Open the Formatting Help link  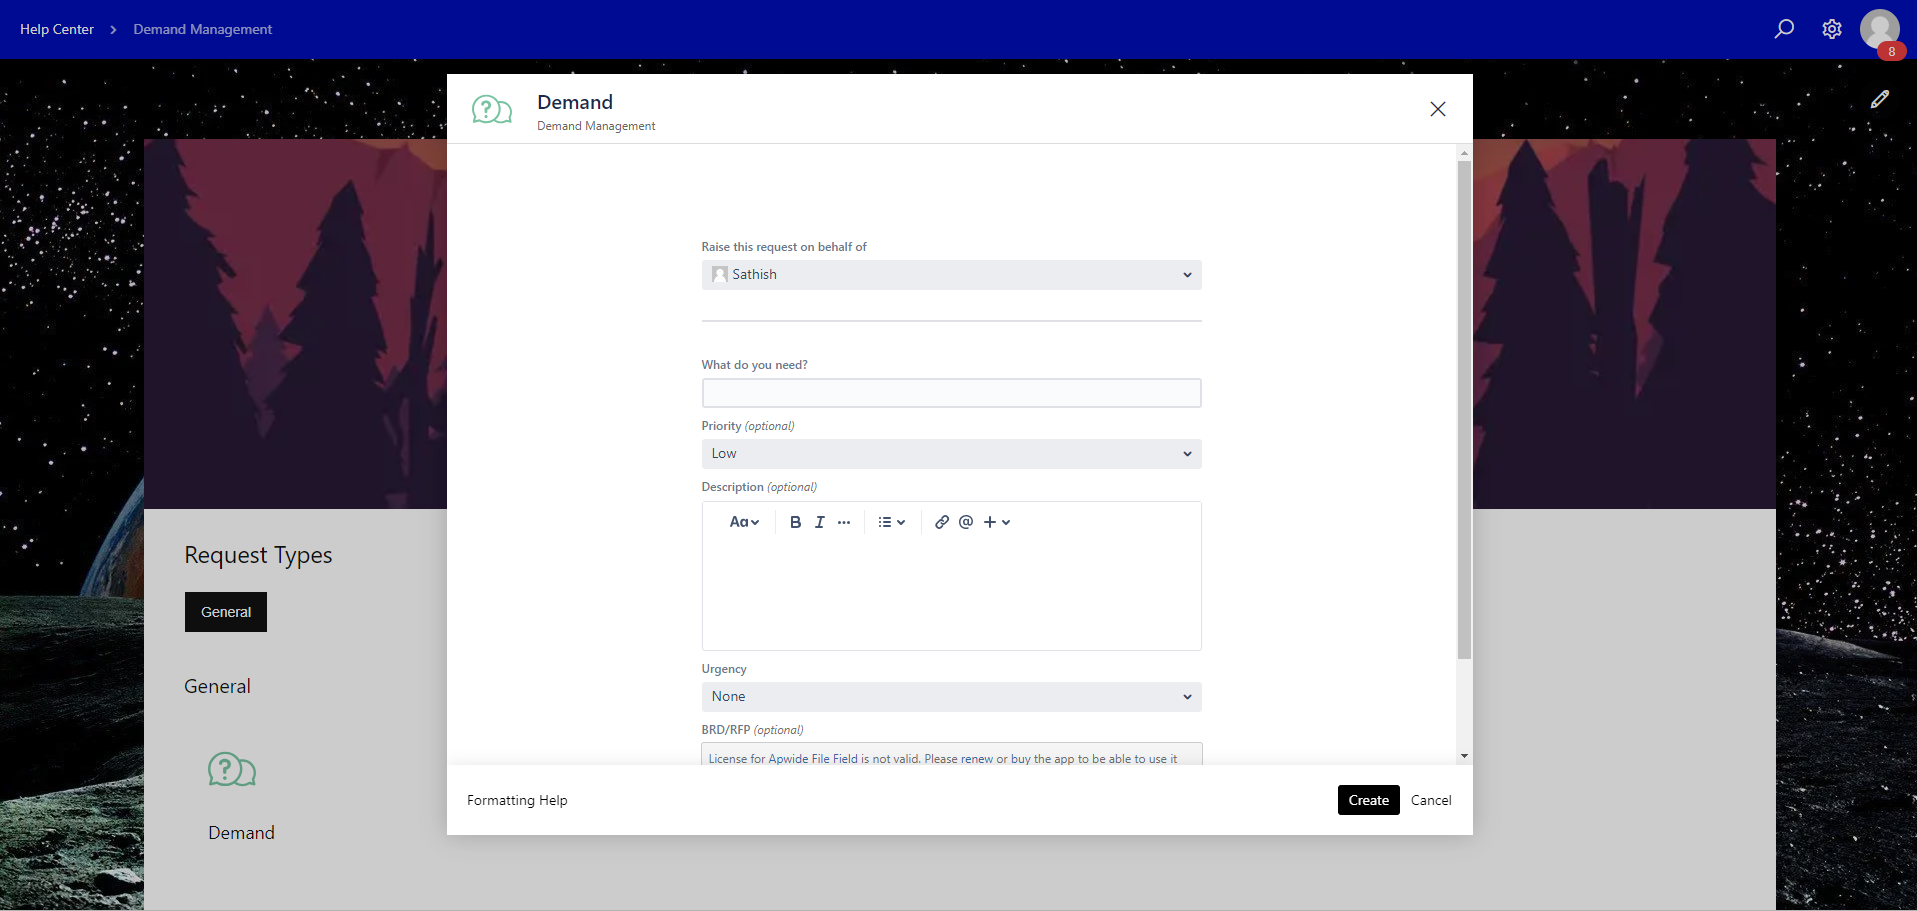(517, 800)
